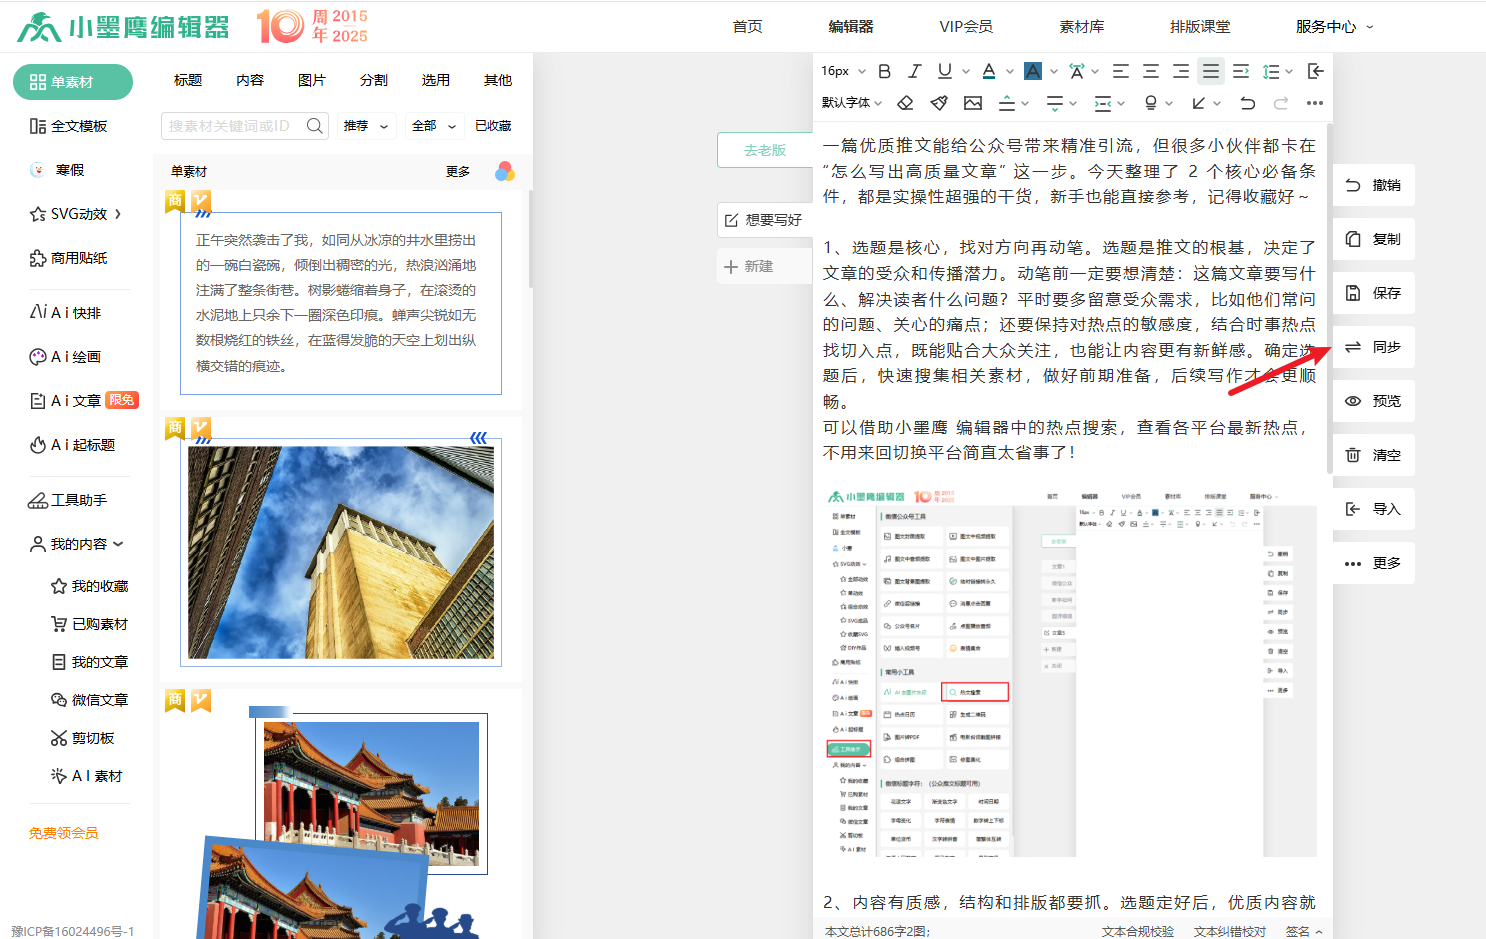
Task: Click the toolbar redo arrow icon
Action: pyautogui.click(x=1281, y=103)
